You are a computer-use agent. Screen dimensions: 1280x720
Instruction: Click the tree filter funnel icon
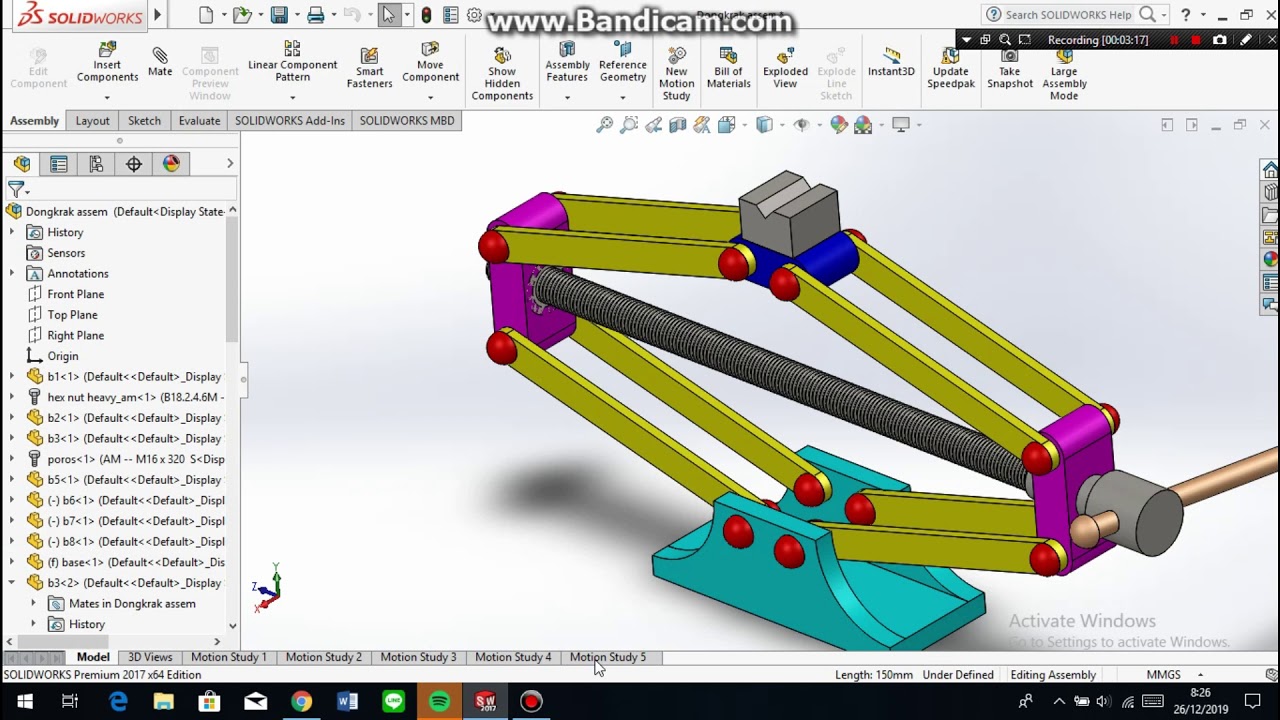(15, 188)
